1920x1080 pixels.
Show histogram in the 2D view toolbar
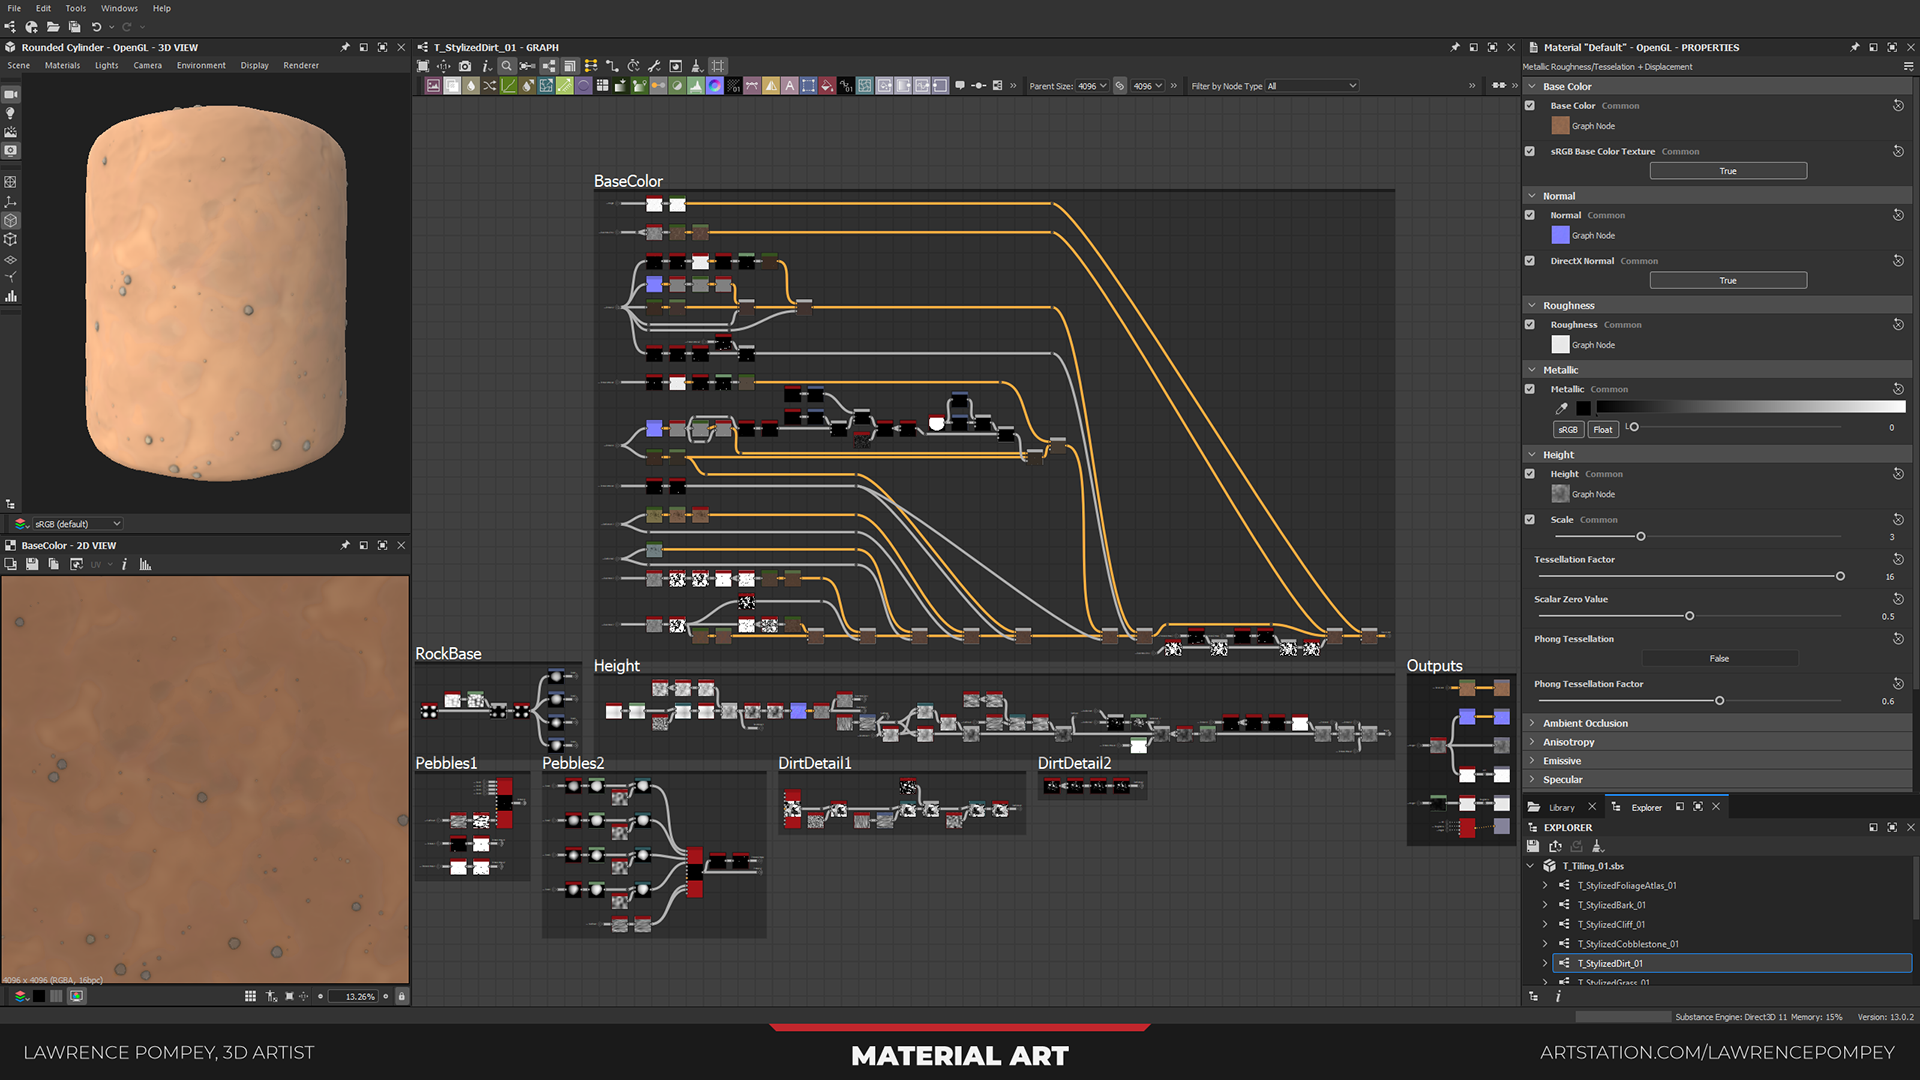(145, 564)
